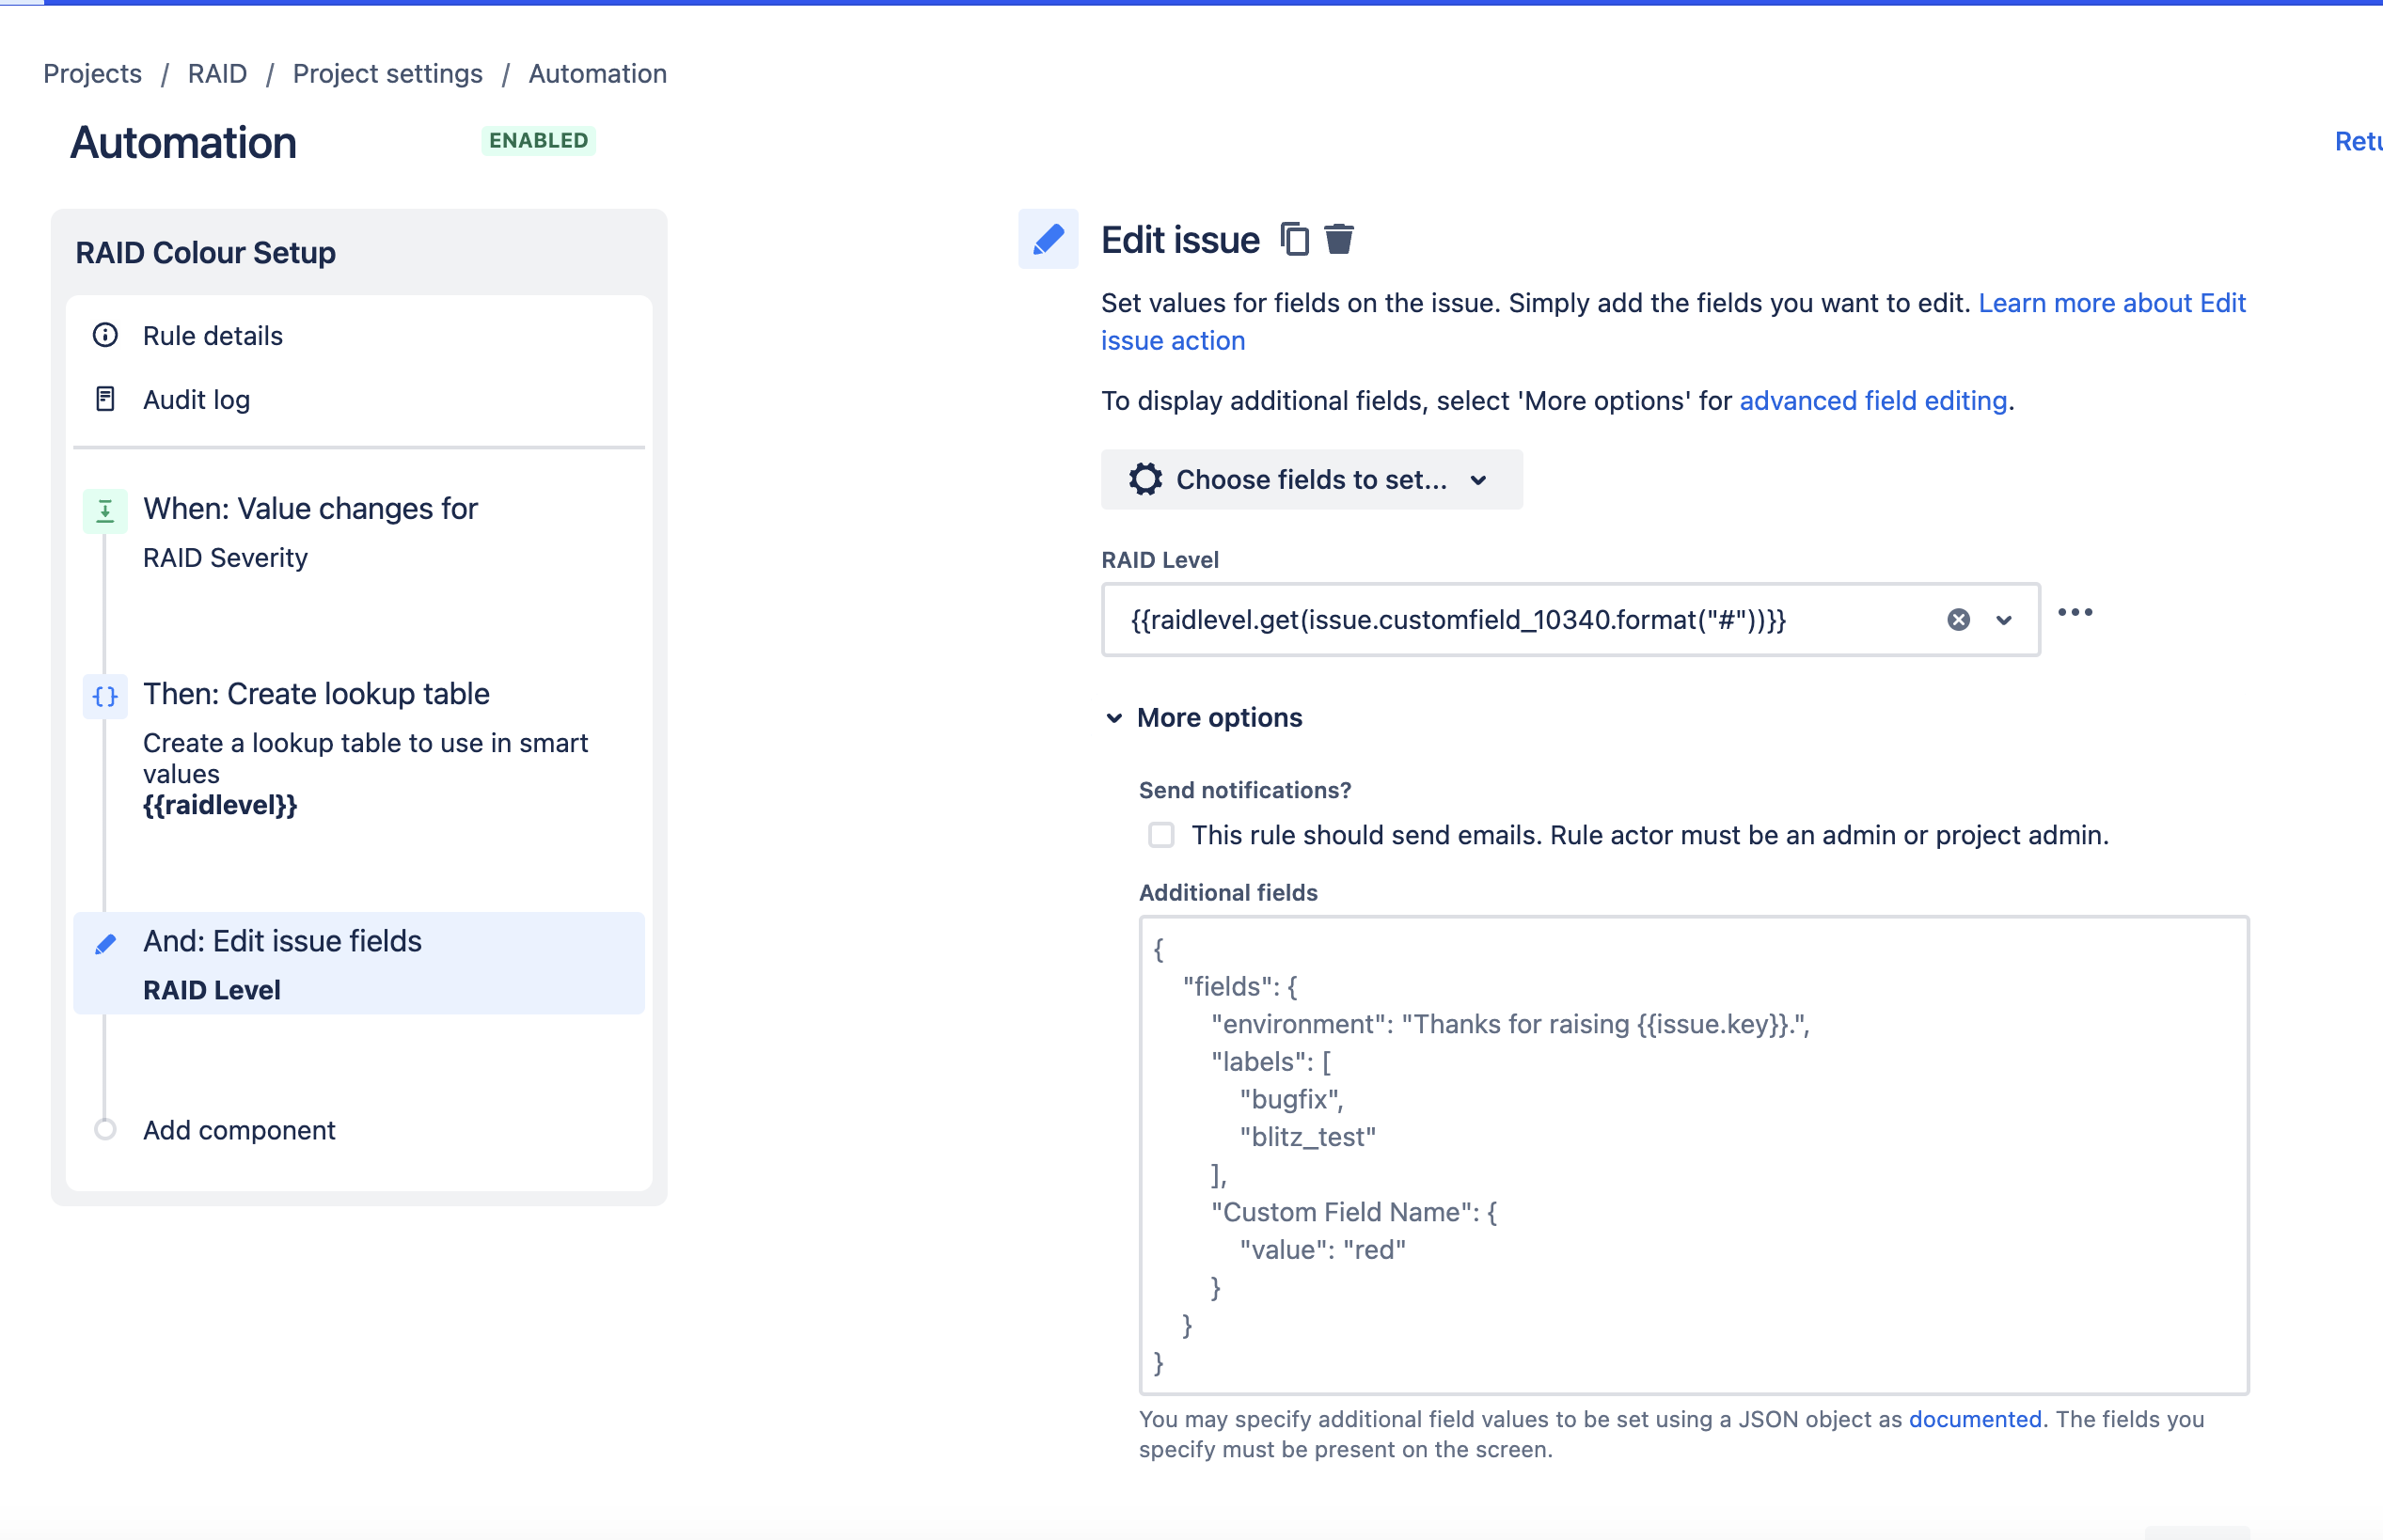The image size is (2383, 1540).
Task: Open the Audit log via its icon
Action: click(x=106, y=398)
